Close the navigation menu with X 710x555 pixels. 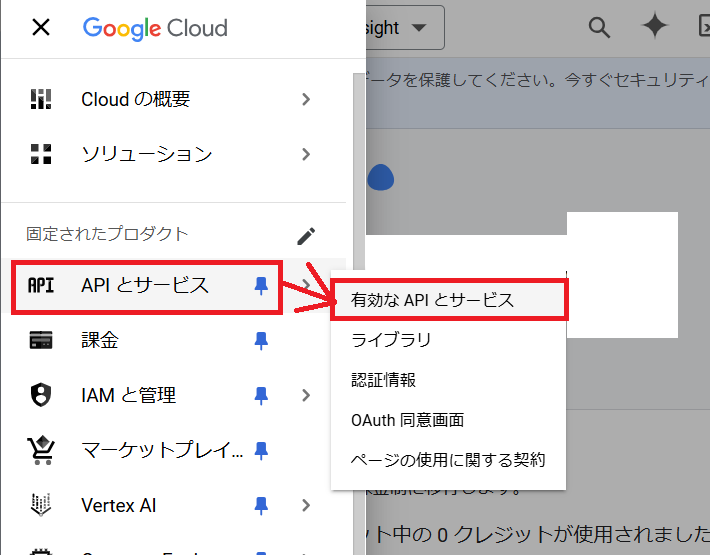click(x=41, y=27)
